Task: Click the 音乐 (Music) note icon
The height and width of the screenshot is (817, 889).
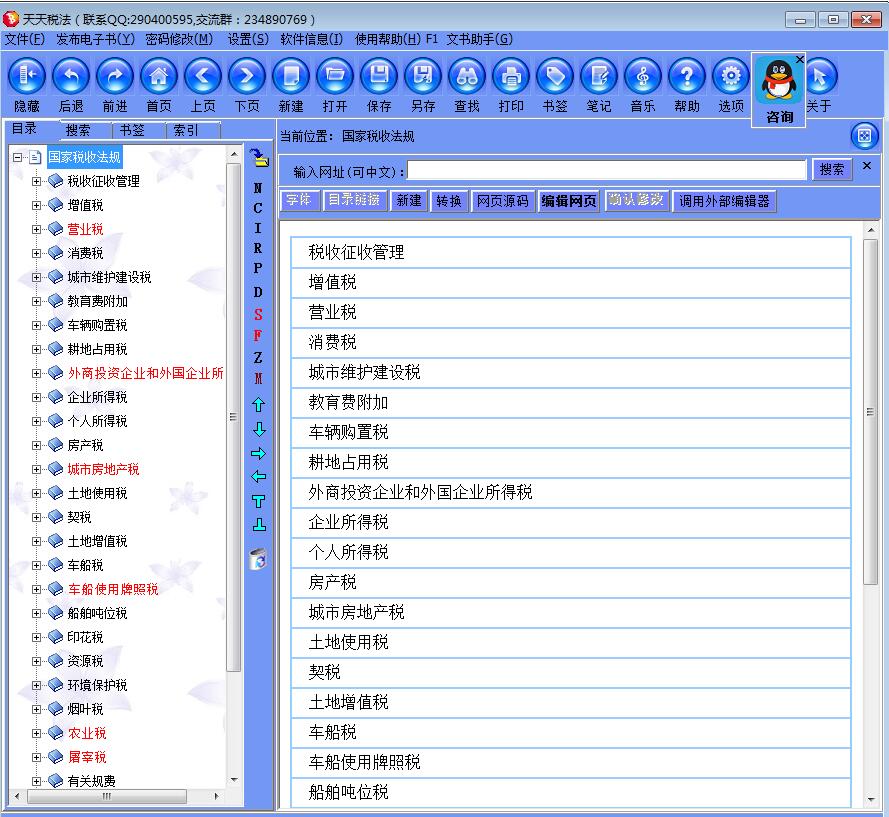Action: (643, 77)
